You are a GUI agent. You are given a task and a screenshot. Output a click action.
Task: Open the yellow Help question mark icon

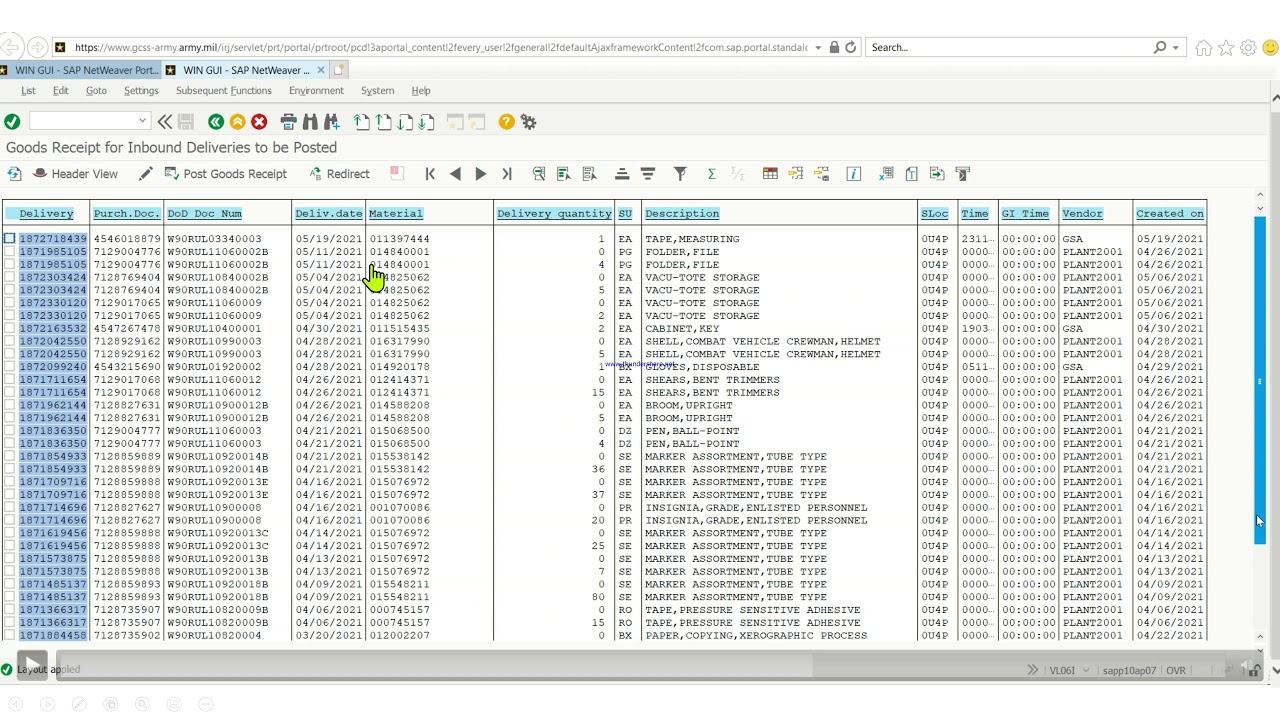507,122
